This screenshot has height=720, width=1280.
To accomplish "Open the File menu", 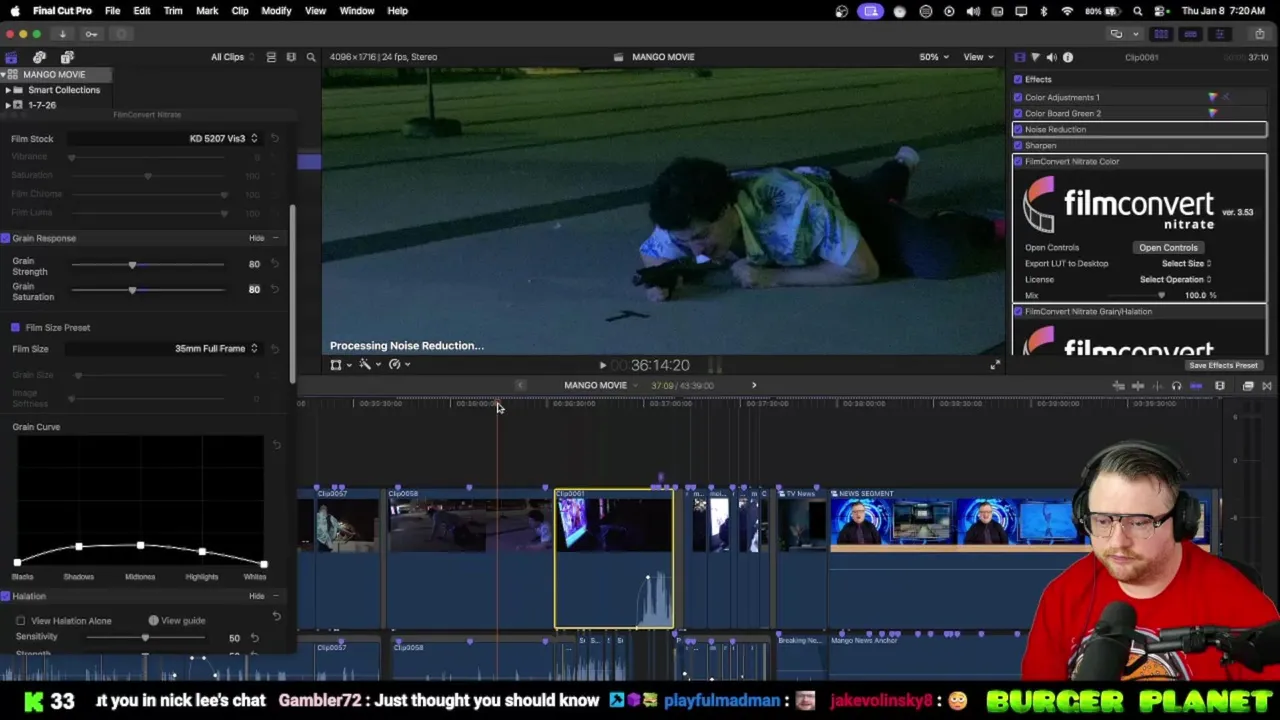I will [x=112, y=11].
